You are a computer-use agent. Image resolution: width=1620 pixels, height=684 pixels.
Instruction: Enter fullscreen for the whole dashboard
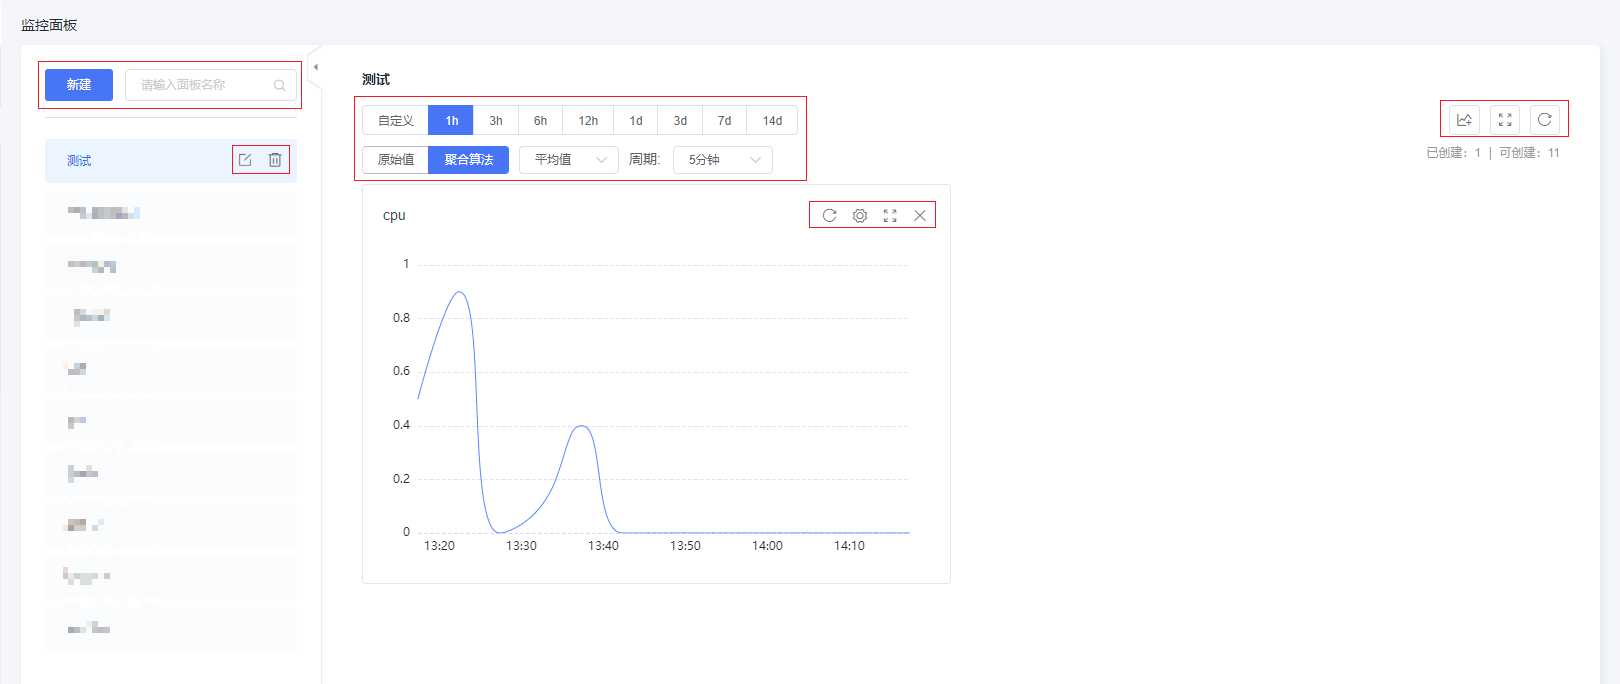(1505, 120)
